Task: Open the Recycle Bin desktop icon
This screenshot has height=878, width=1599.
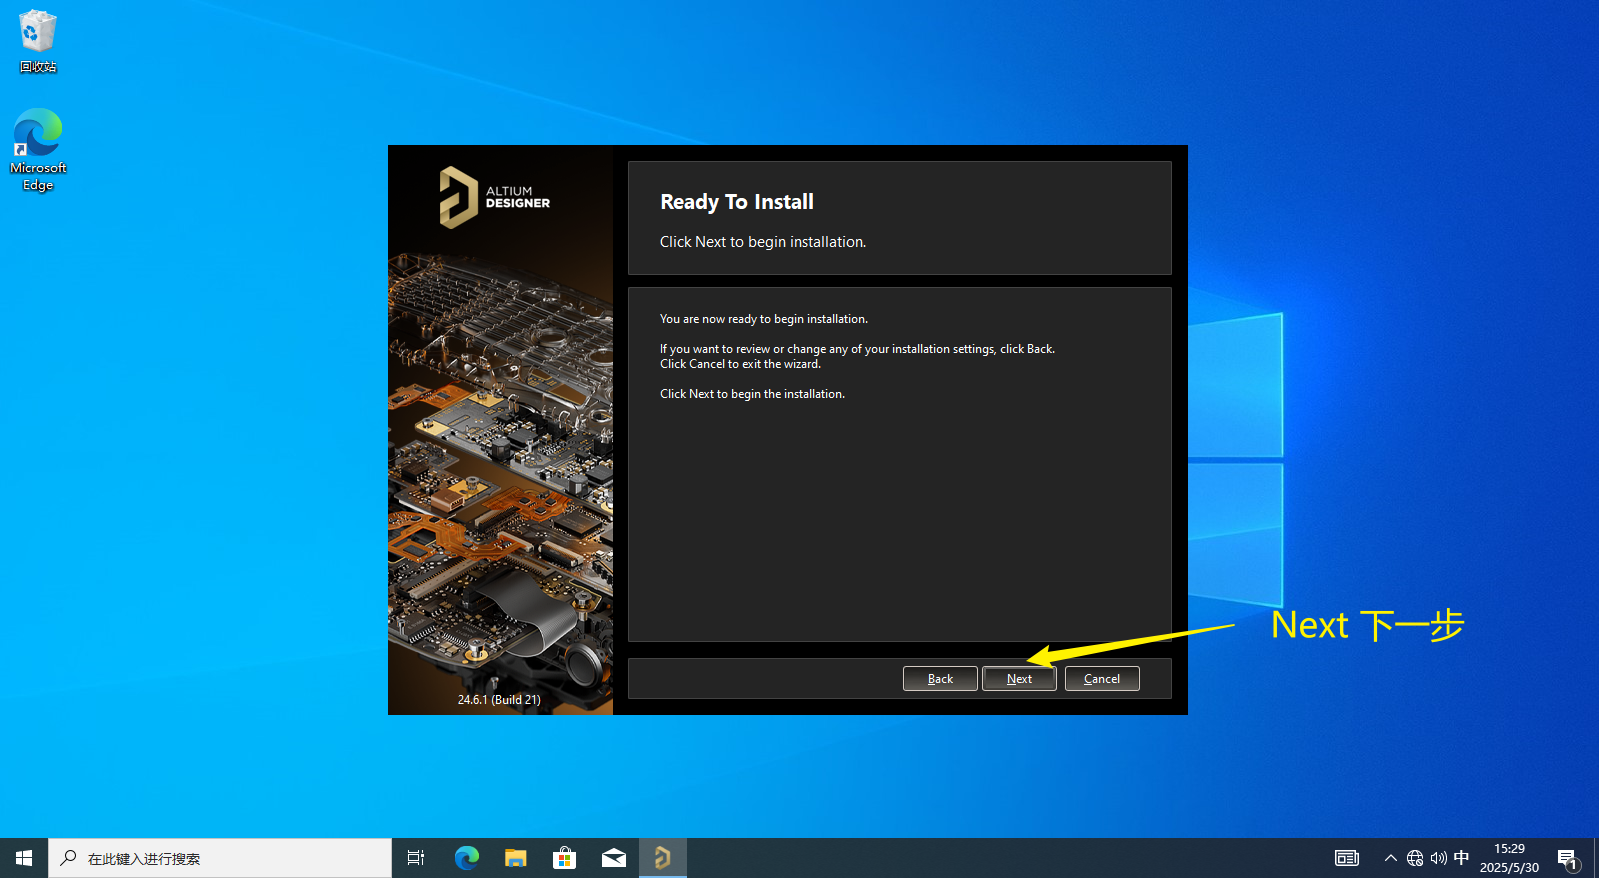Action: (38, 41)
